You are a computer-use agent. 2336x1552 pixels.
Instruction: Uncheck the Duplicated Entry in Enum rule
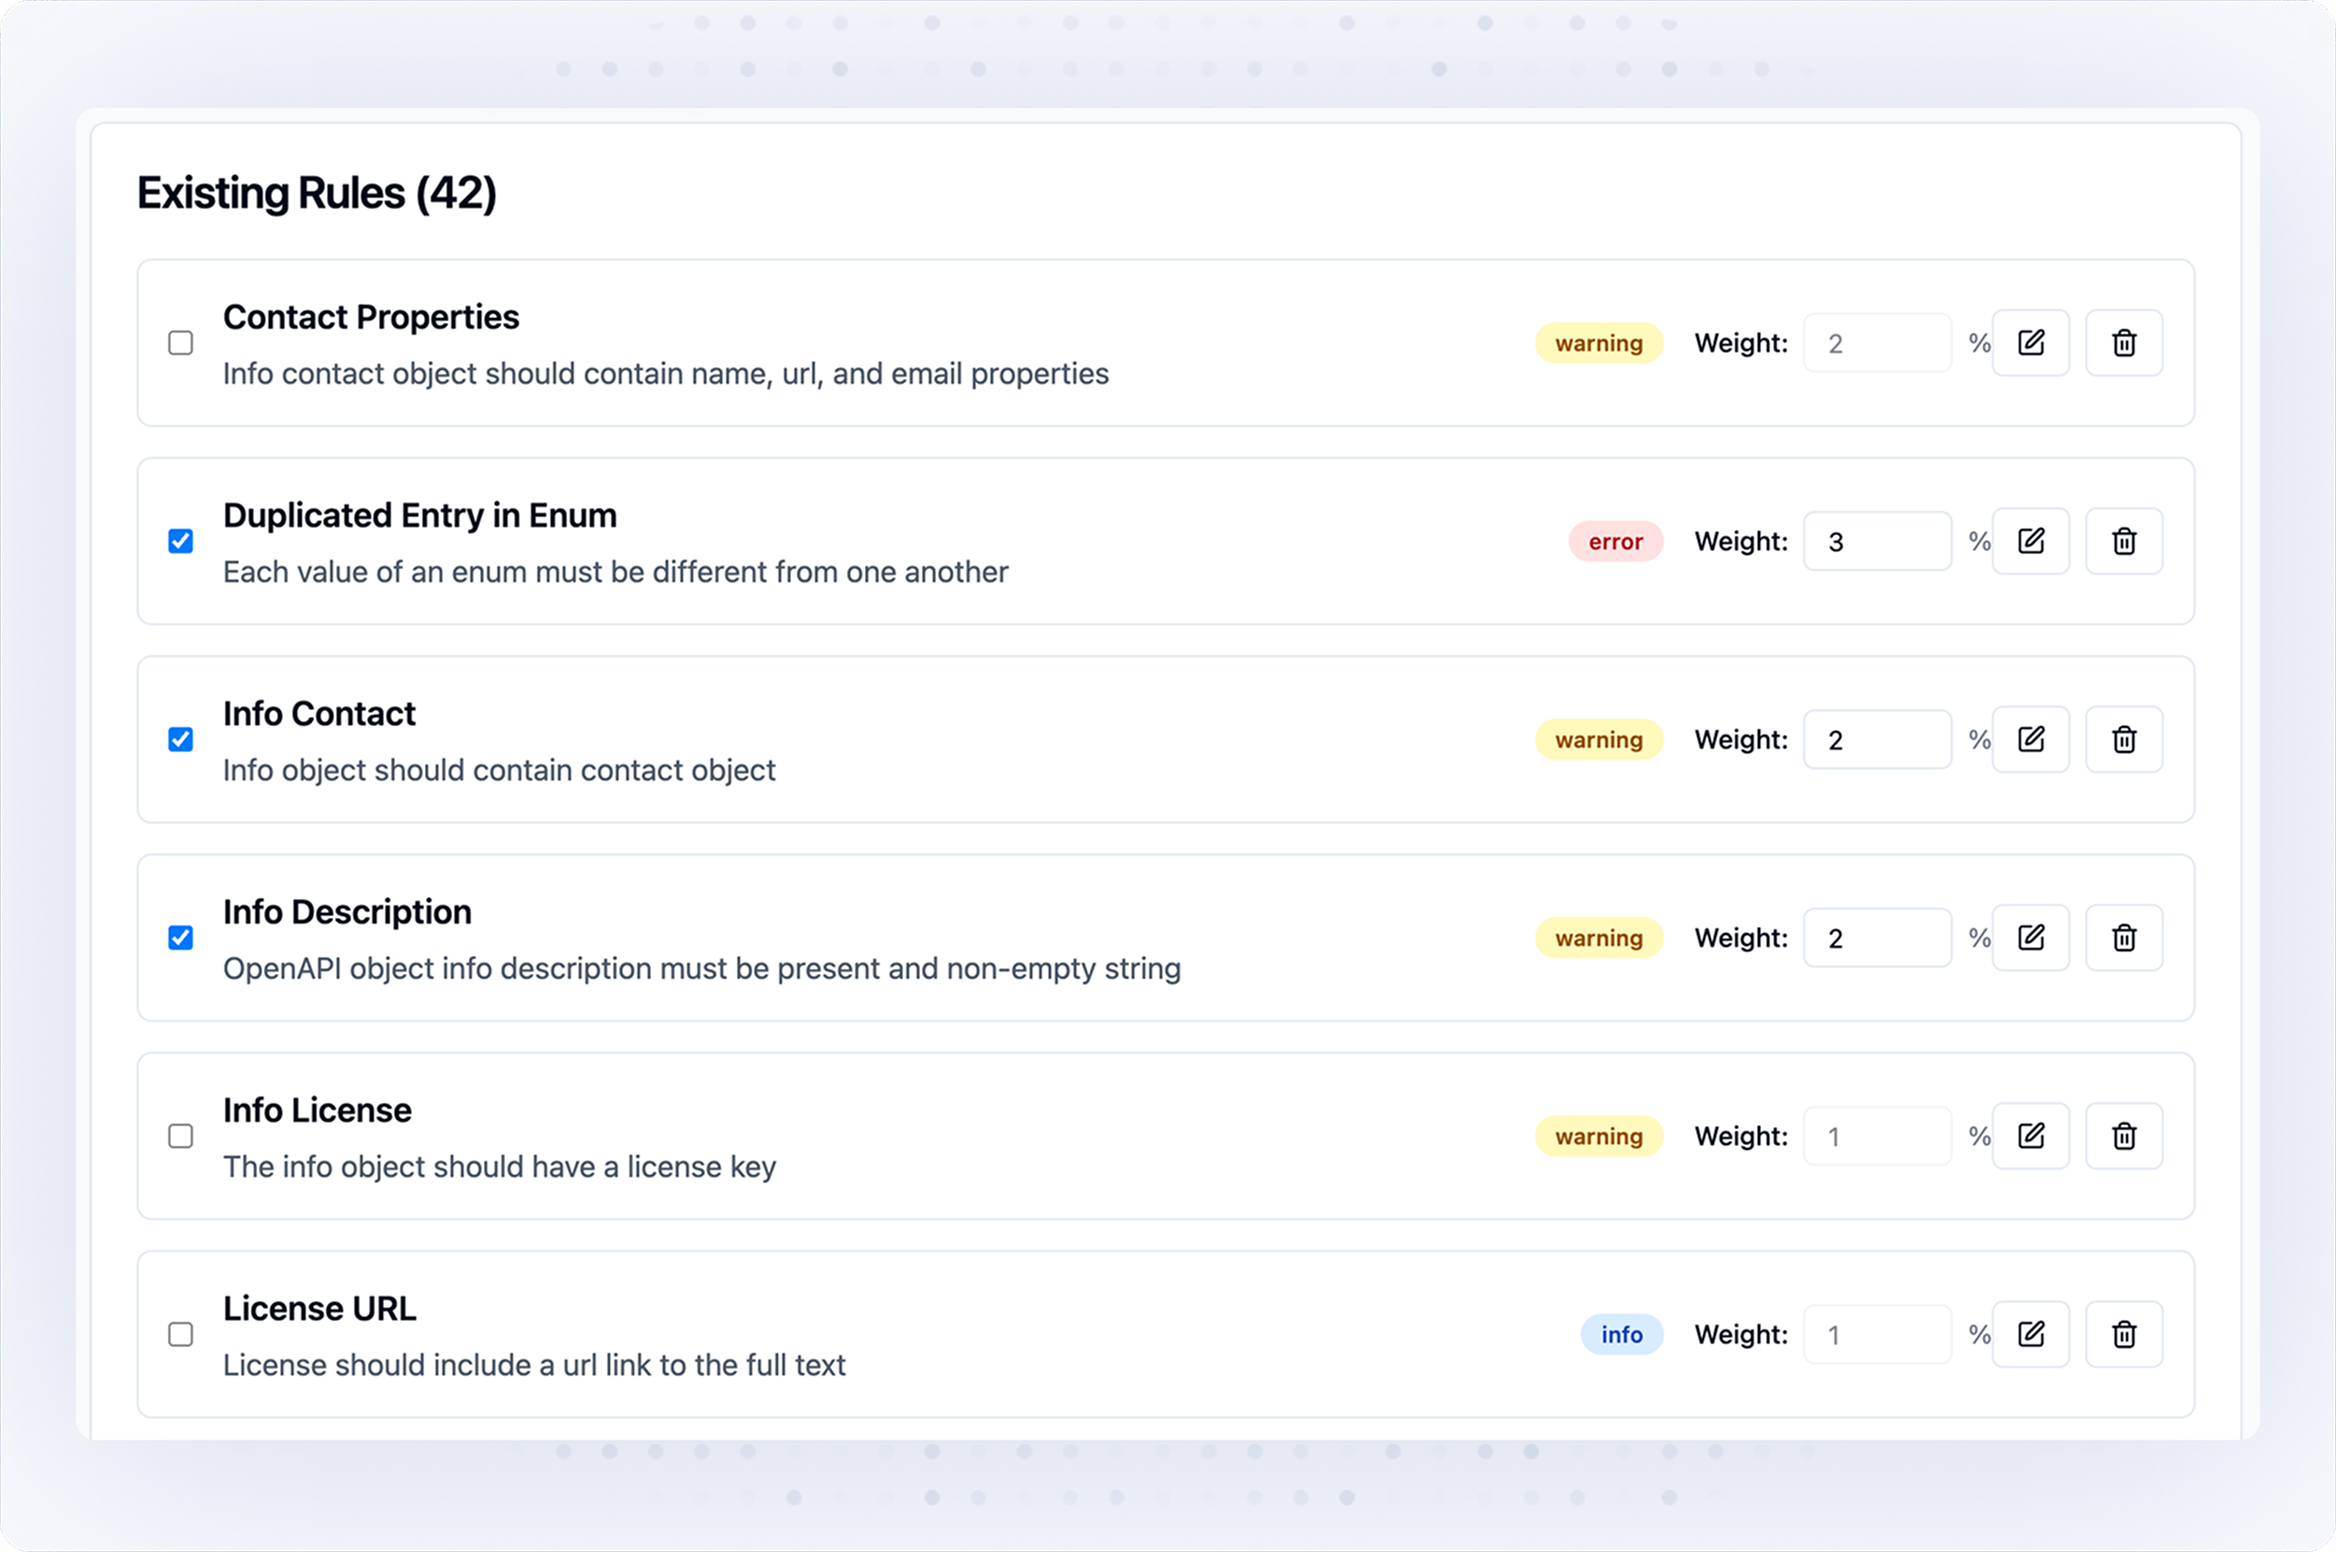(181, 541)
